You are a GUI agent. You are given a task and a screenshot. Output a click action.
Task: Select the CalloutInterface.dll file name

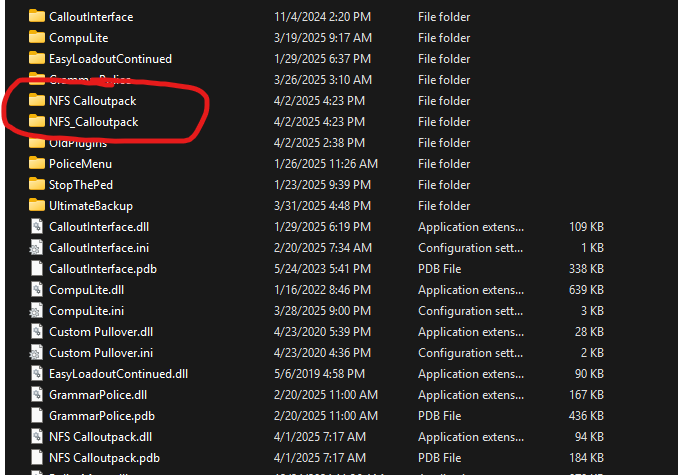[99, 226]
